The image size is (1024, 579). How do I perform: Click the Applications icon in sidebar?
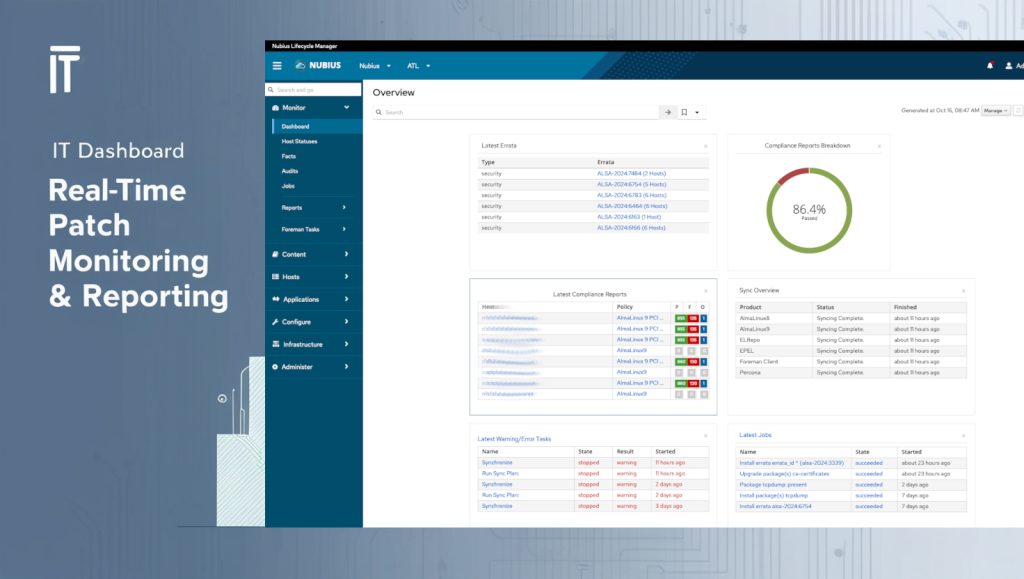(276, 299)
